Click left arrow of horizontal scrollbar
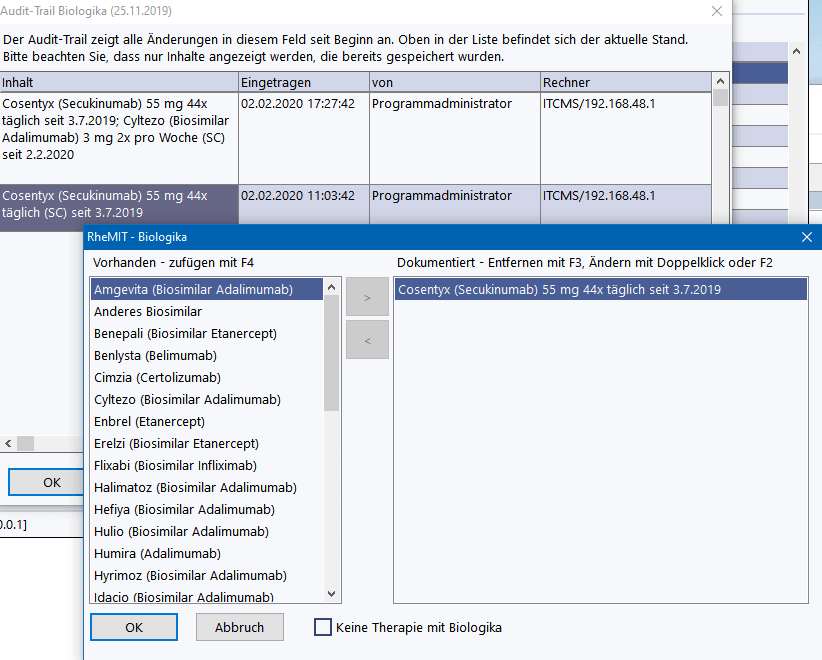Image resolution: width=822 pixels, height=660 pixels. pyautogui.click(x=8, y=443)
